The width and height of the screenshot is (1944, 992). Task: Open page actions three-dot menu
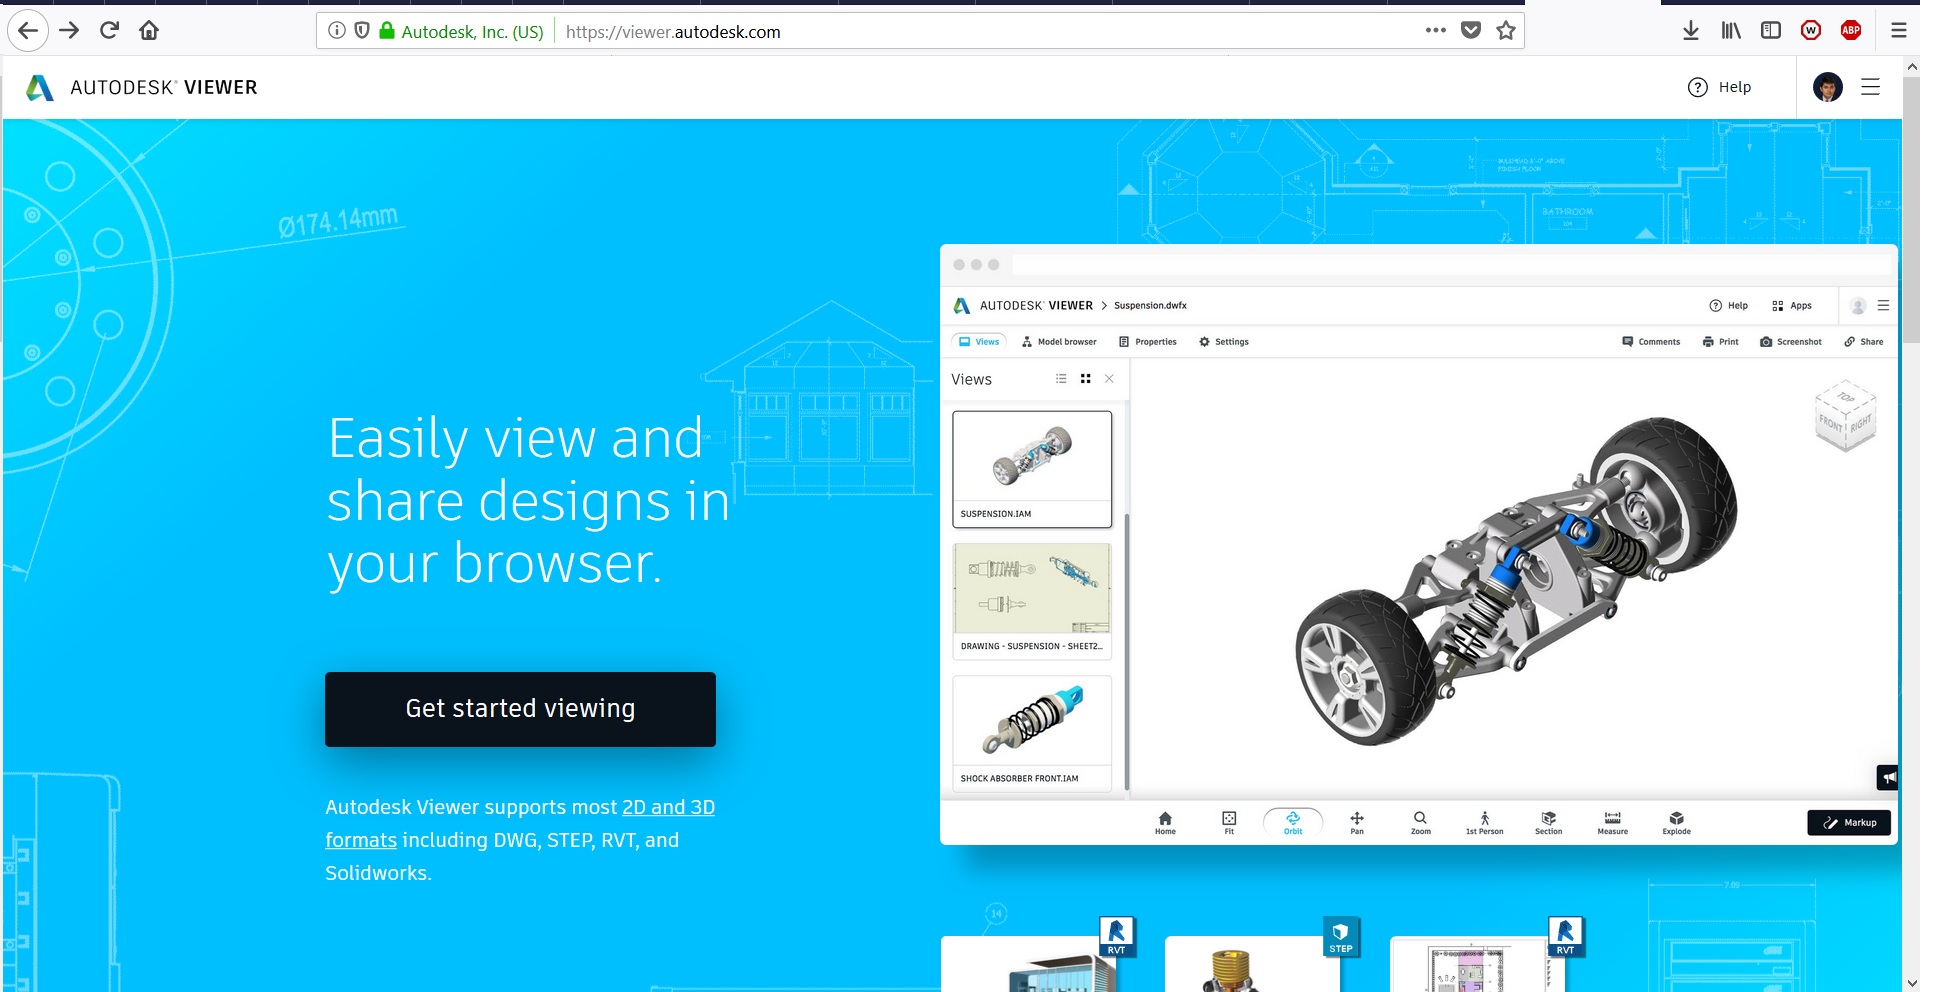coord(1436,30)
